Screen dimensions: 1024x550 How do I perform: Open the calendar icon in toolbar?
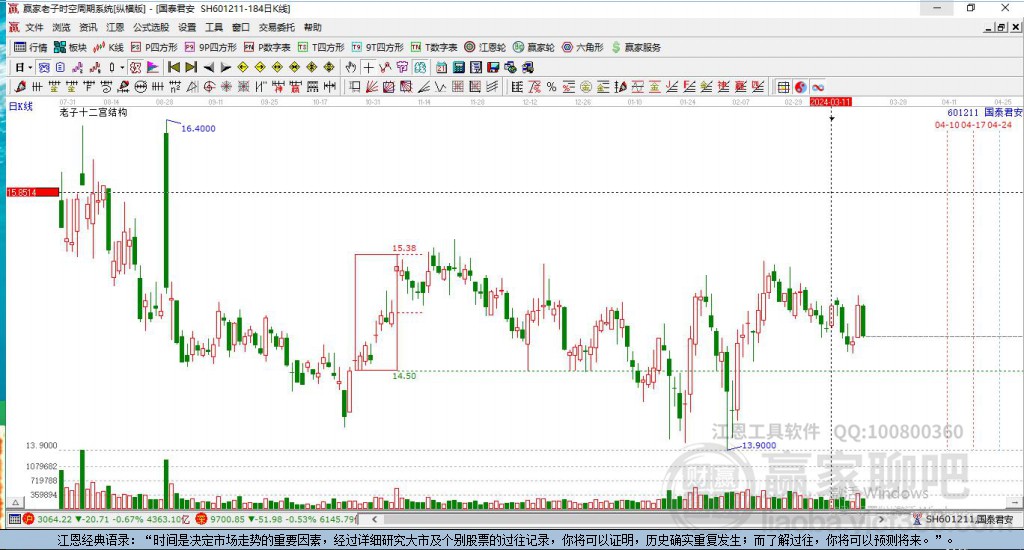click(441, 67)
